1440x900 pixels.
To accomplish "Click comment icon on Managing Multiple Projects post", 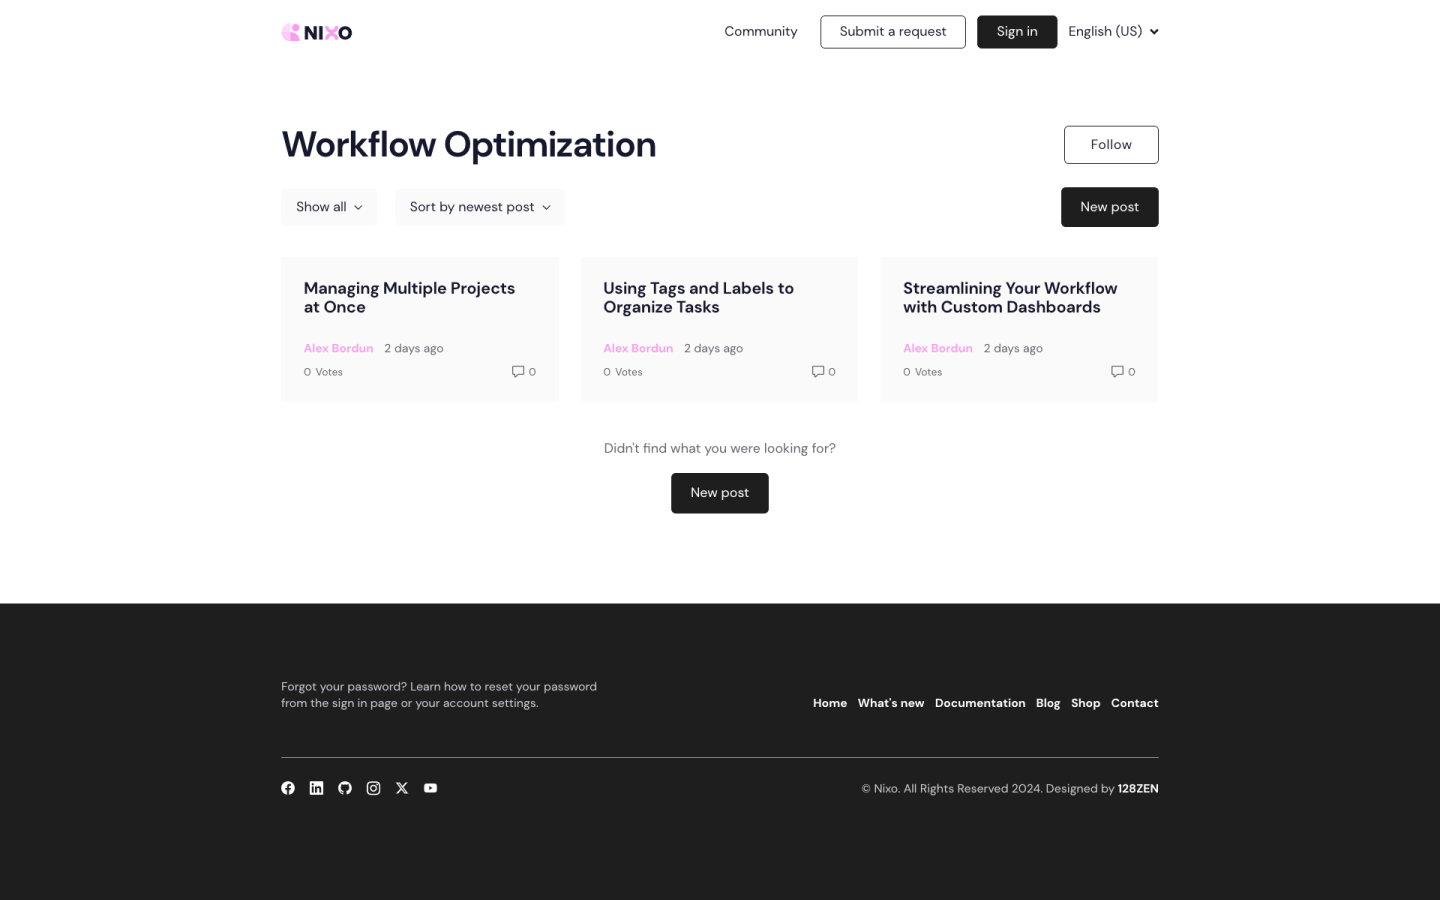I will click(x=518, y=371).
